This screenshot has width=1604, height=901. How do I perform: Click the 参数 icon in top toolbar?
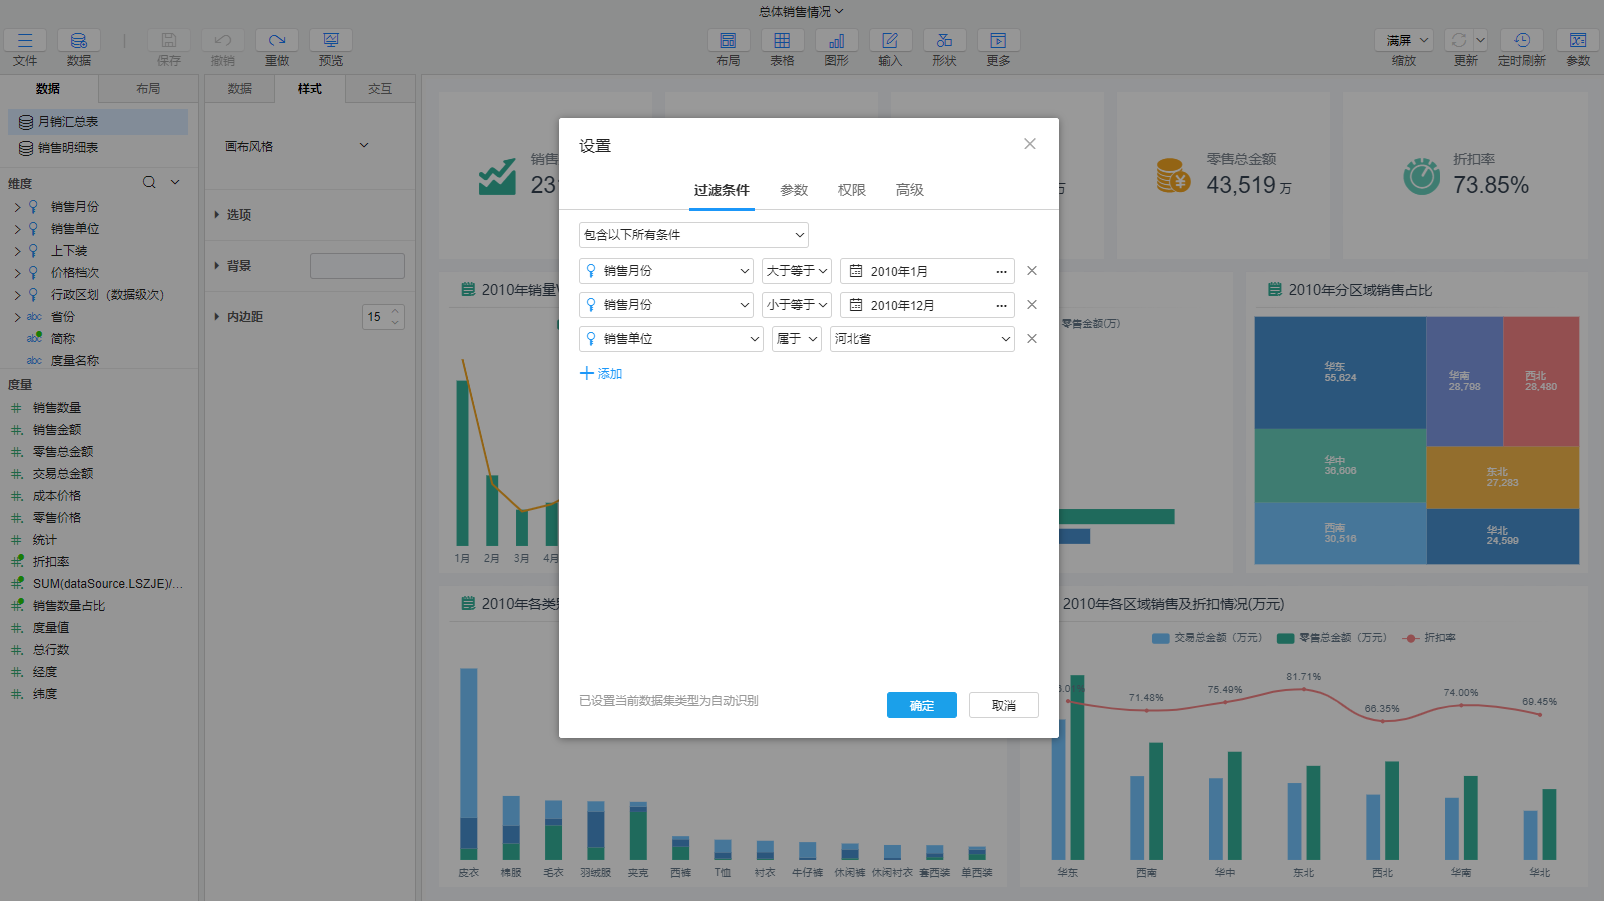(1577, 41)
